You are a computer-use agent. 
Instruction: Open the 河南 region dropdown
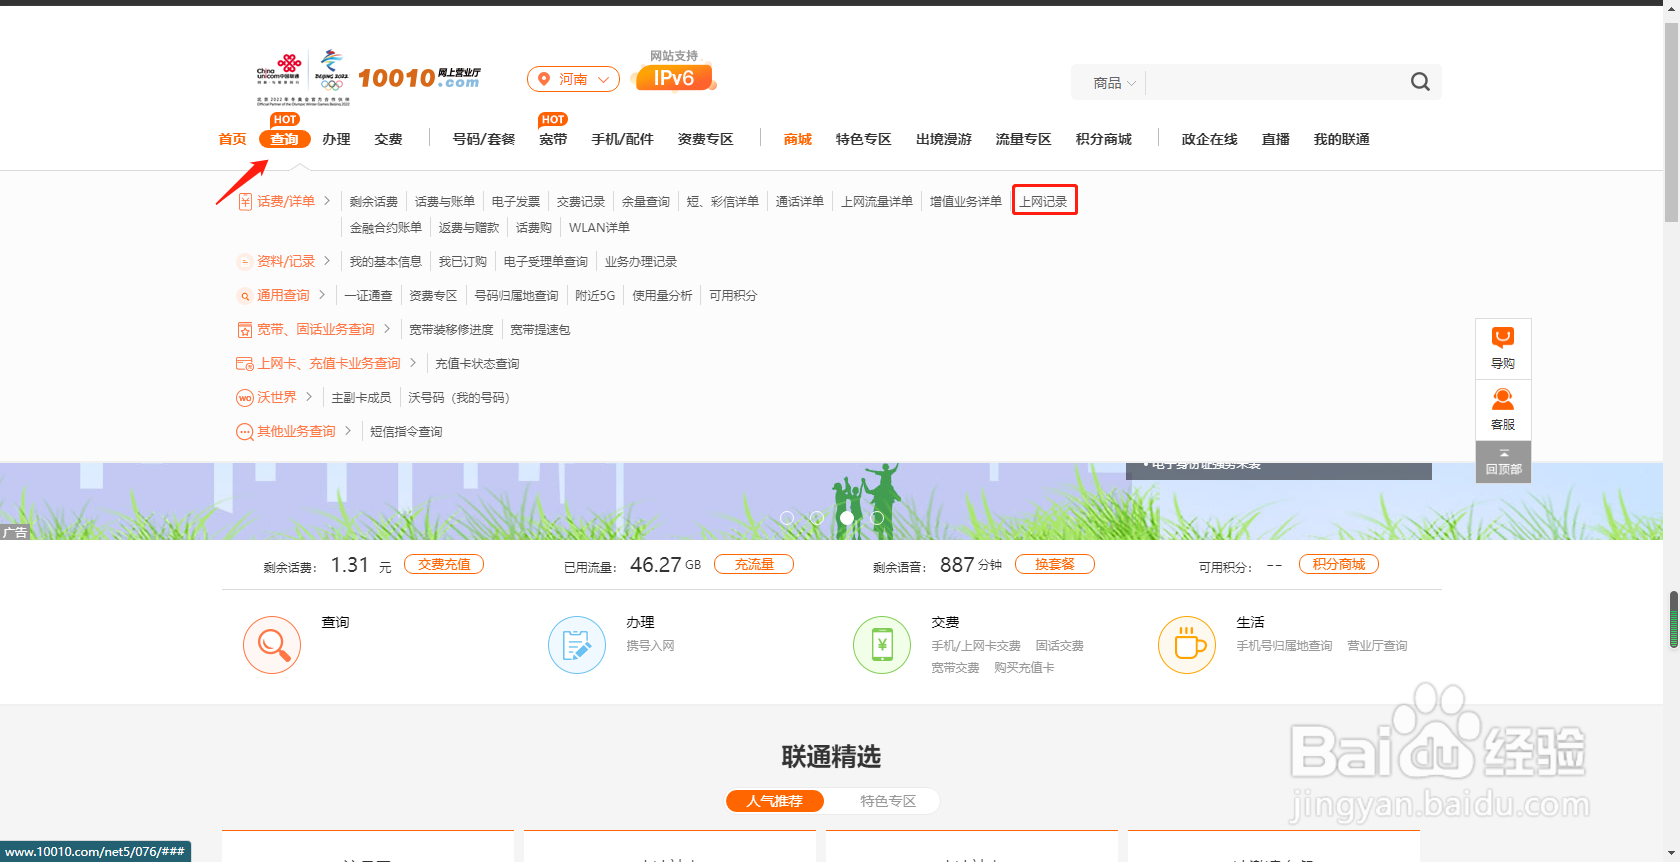click(573, 79)
